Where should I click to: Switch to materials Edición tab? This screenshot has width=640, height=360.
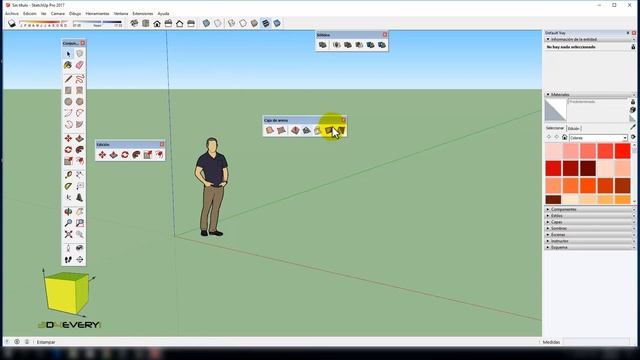coord(573,128)
